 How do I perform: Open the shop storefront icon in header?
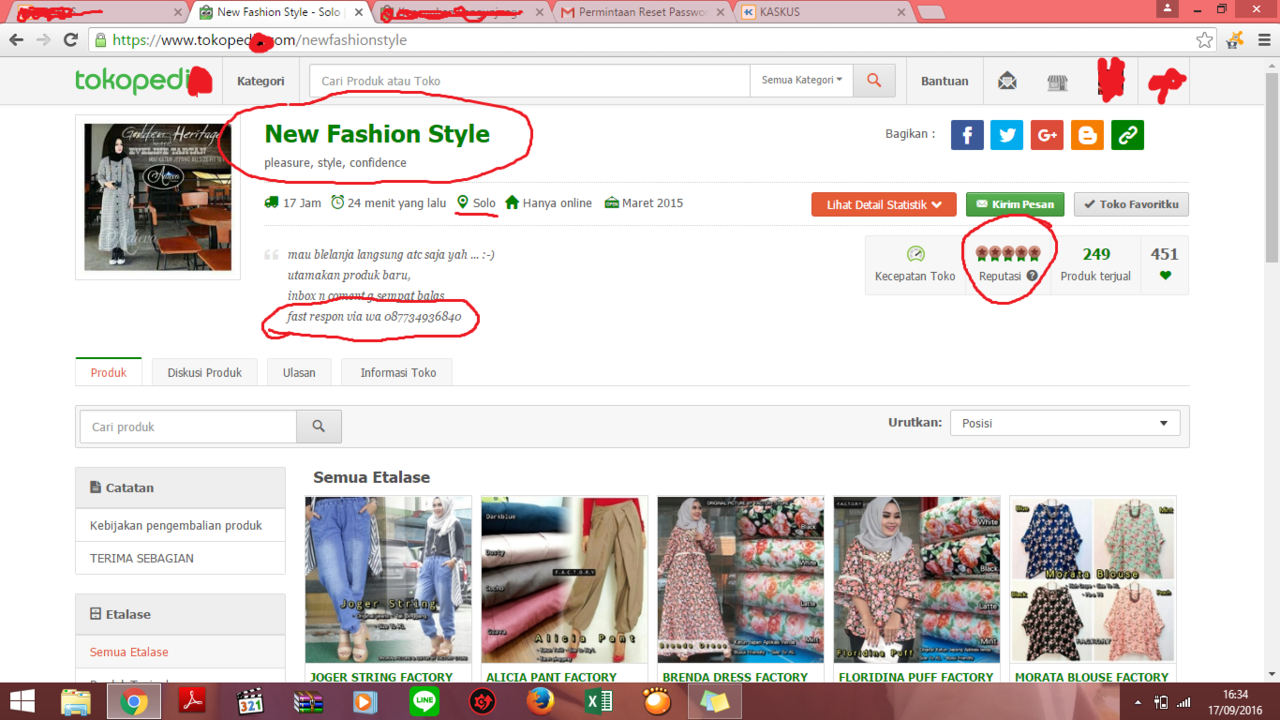(x=1057, y=82)
